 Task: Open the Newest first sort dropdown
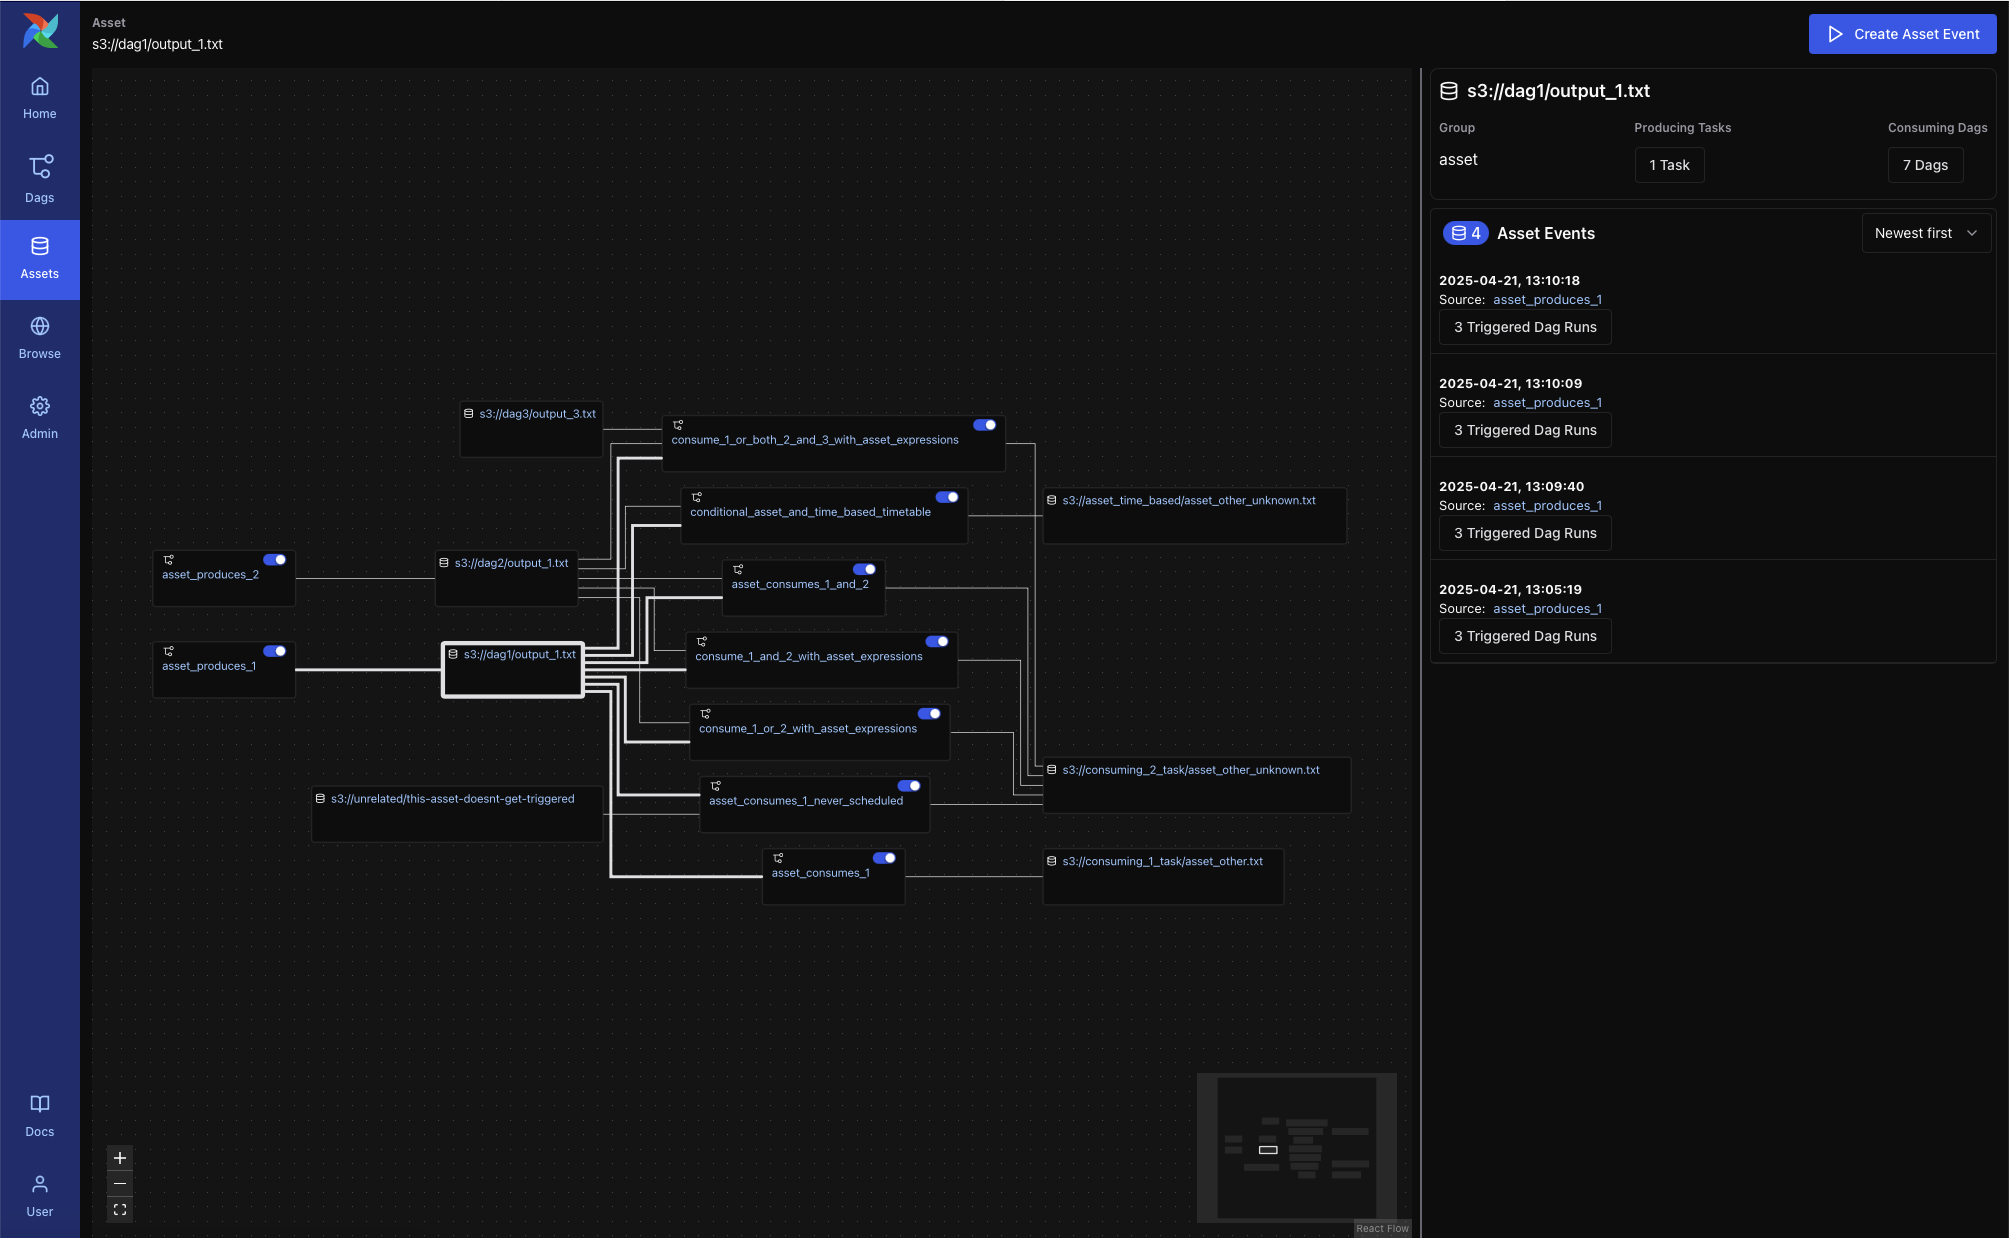point(1925,233)
